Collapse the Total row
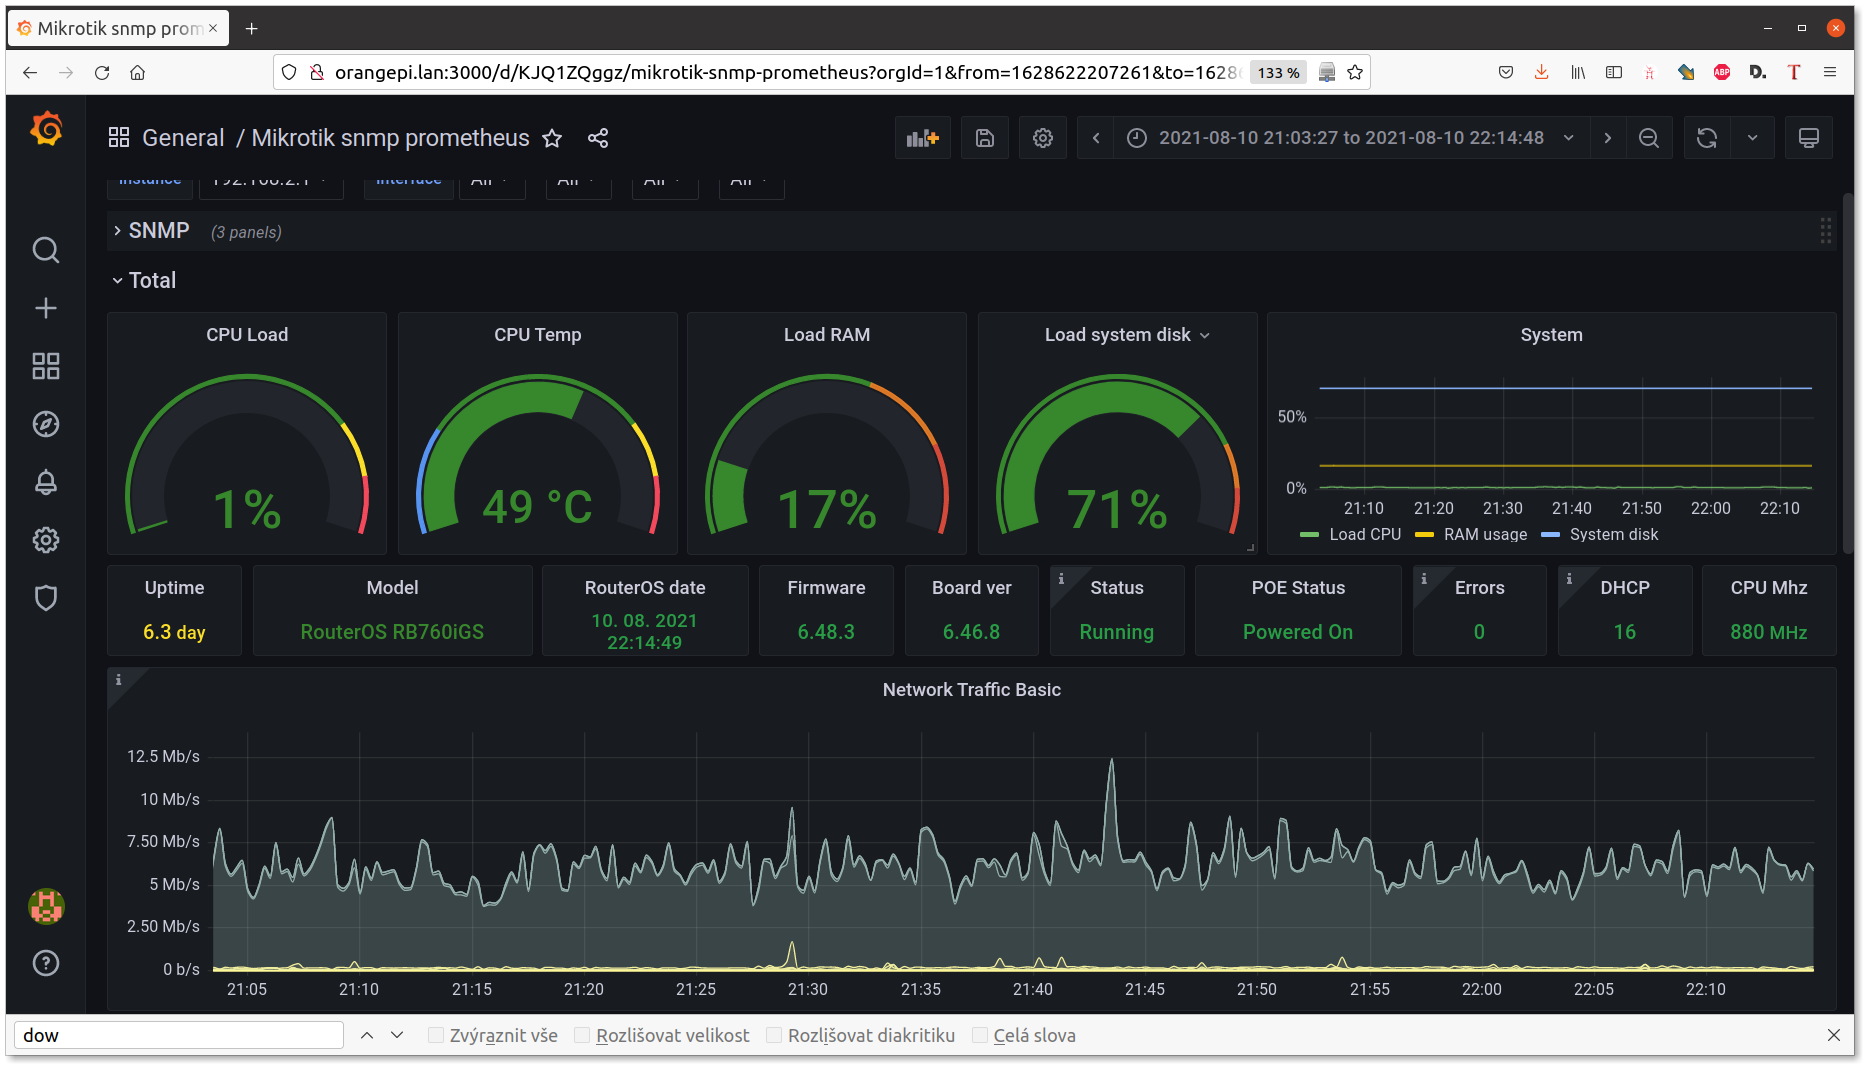 click(151, 281)
